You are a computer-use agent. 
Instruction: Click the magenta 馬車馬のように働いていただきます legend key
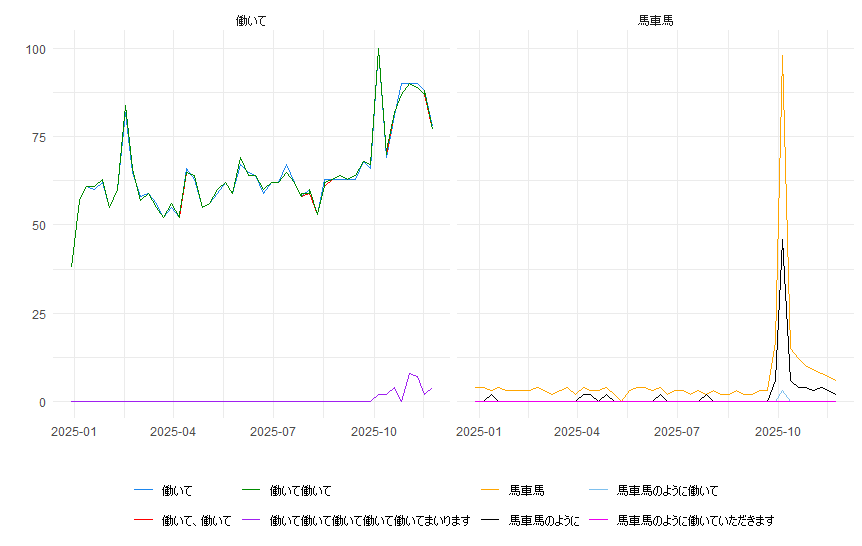click(x=600, y=521)
